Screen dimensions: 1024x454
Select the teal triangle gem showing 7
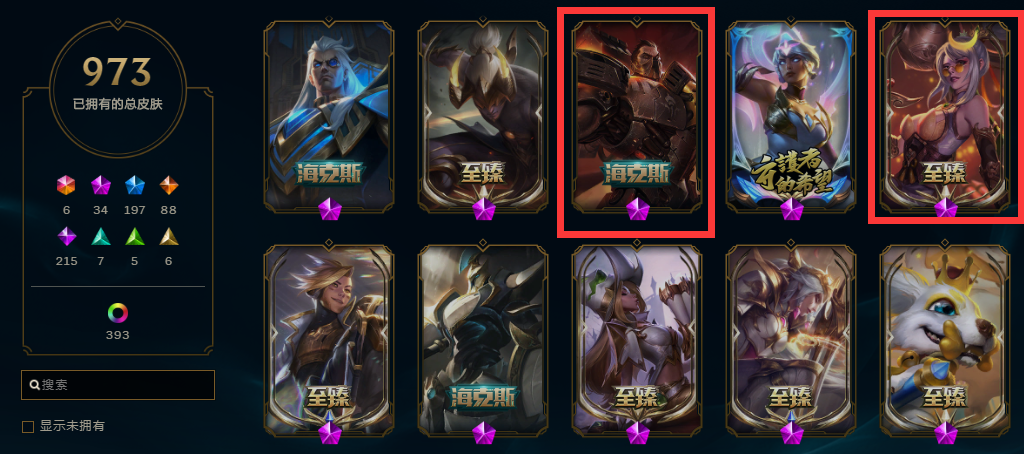point(101,236)
